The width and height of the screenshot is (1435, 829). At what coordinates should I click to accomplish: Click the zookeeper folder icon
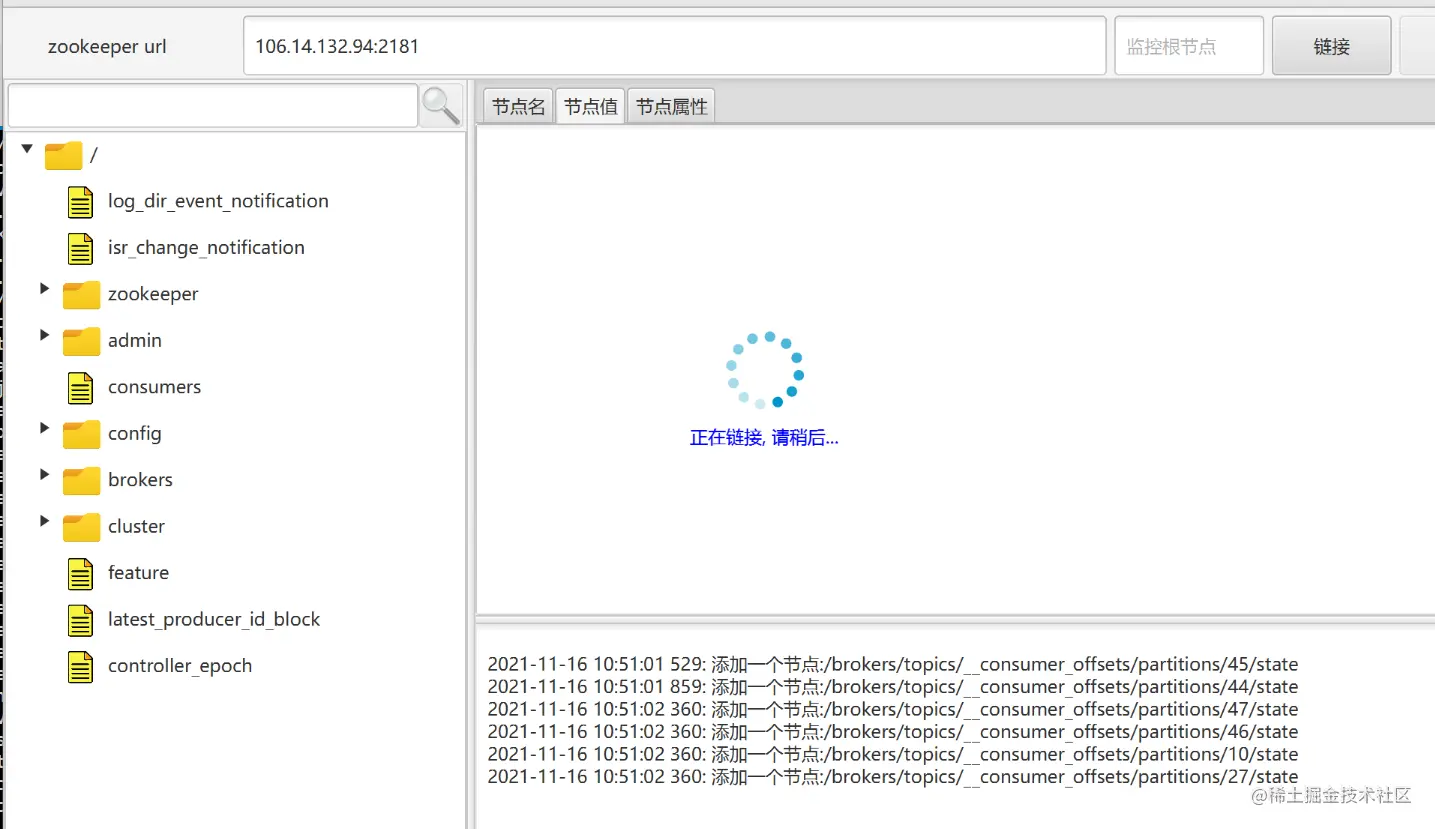(81, 295)
